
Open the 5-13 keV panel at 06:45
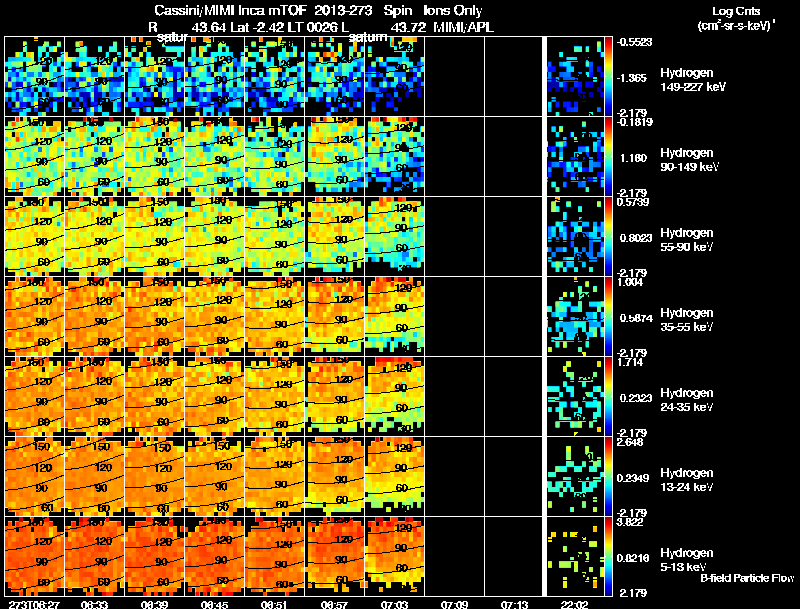click(x=214, y=556)
